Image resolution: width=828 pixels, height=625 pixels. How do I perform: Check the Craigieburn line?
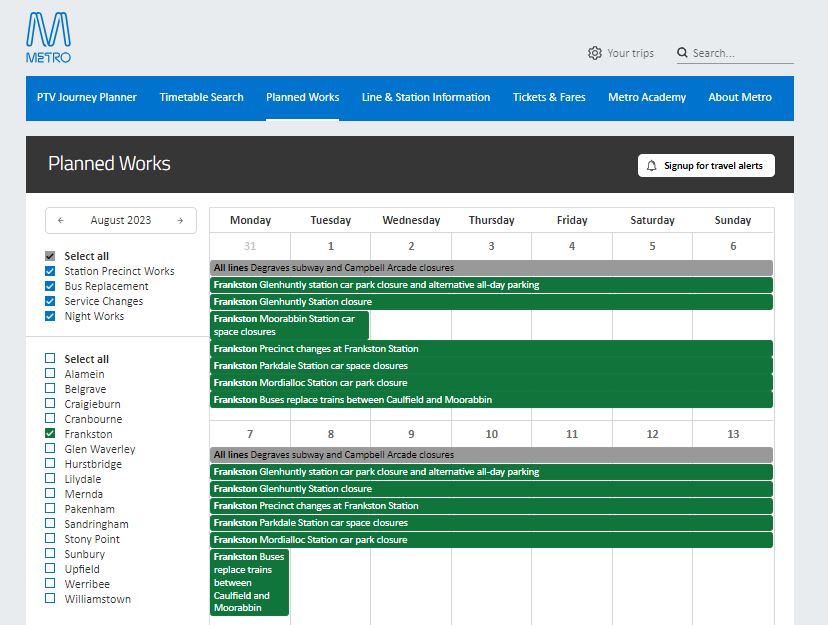(x=50, y=403)
